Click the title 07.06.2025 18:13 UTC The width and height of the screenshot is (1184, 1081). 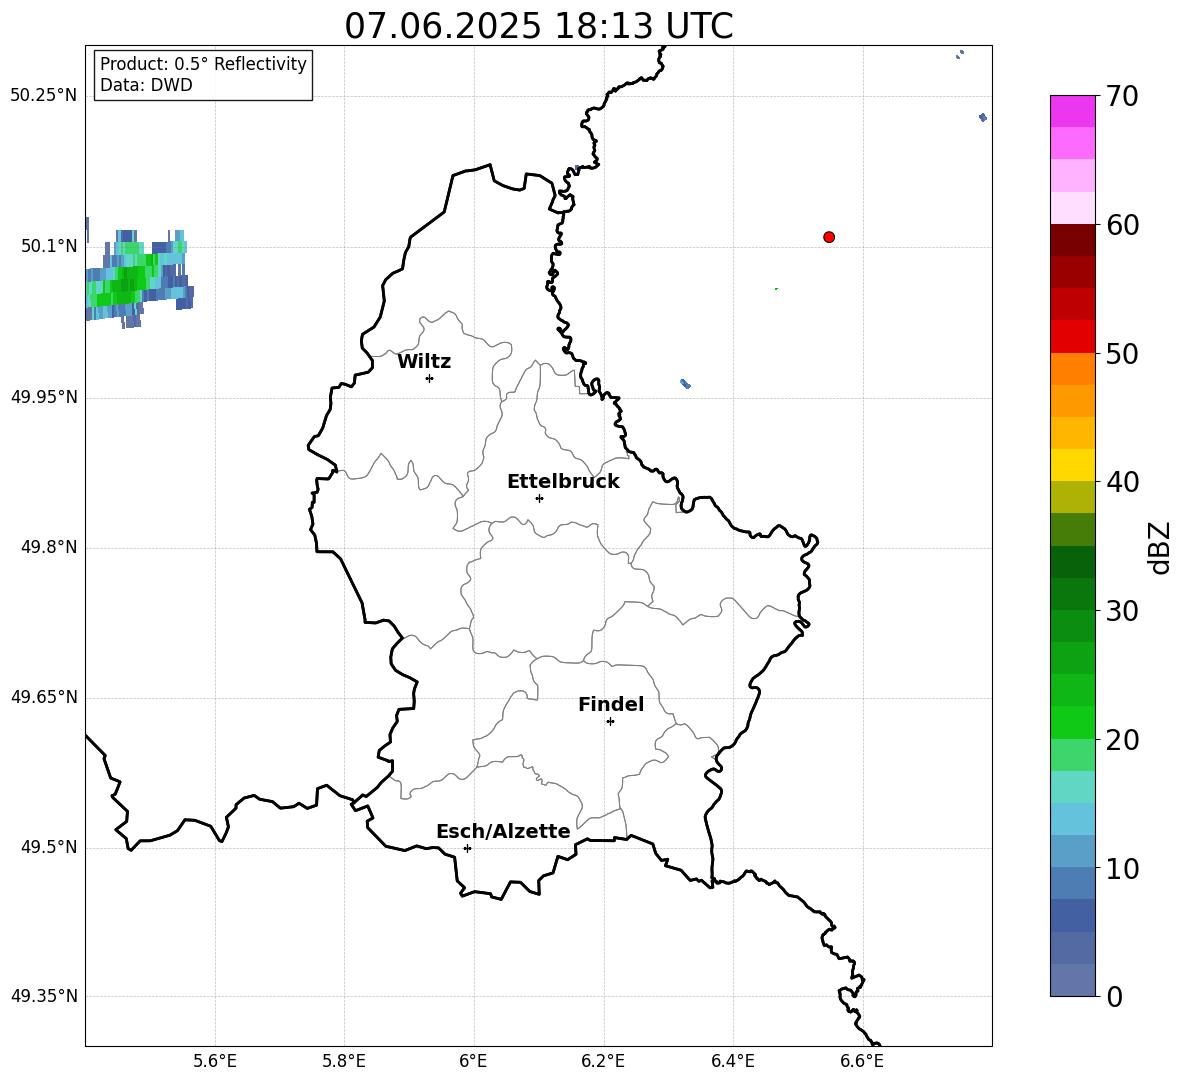(x=538, y=26)
